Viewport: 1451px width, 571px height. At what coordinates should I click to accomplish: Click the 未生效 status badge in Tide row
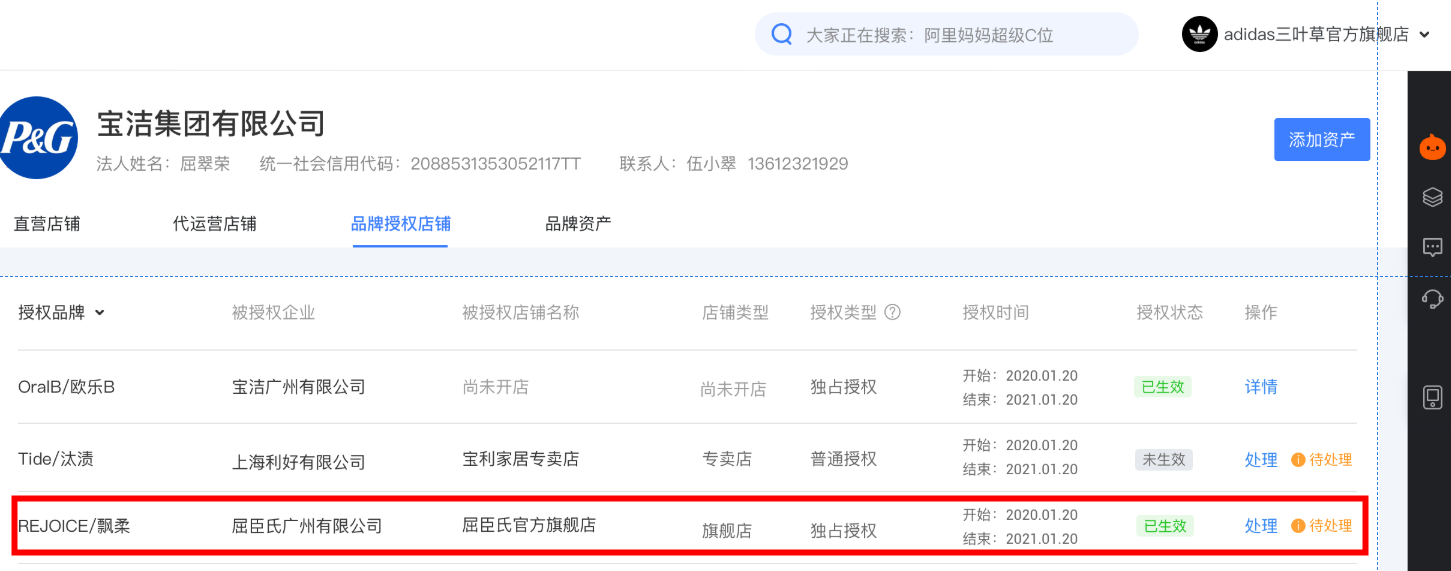coord(1163,460)
